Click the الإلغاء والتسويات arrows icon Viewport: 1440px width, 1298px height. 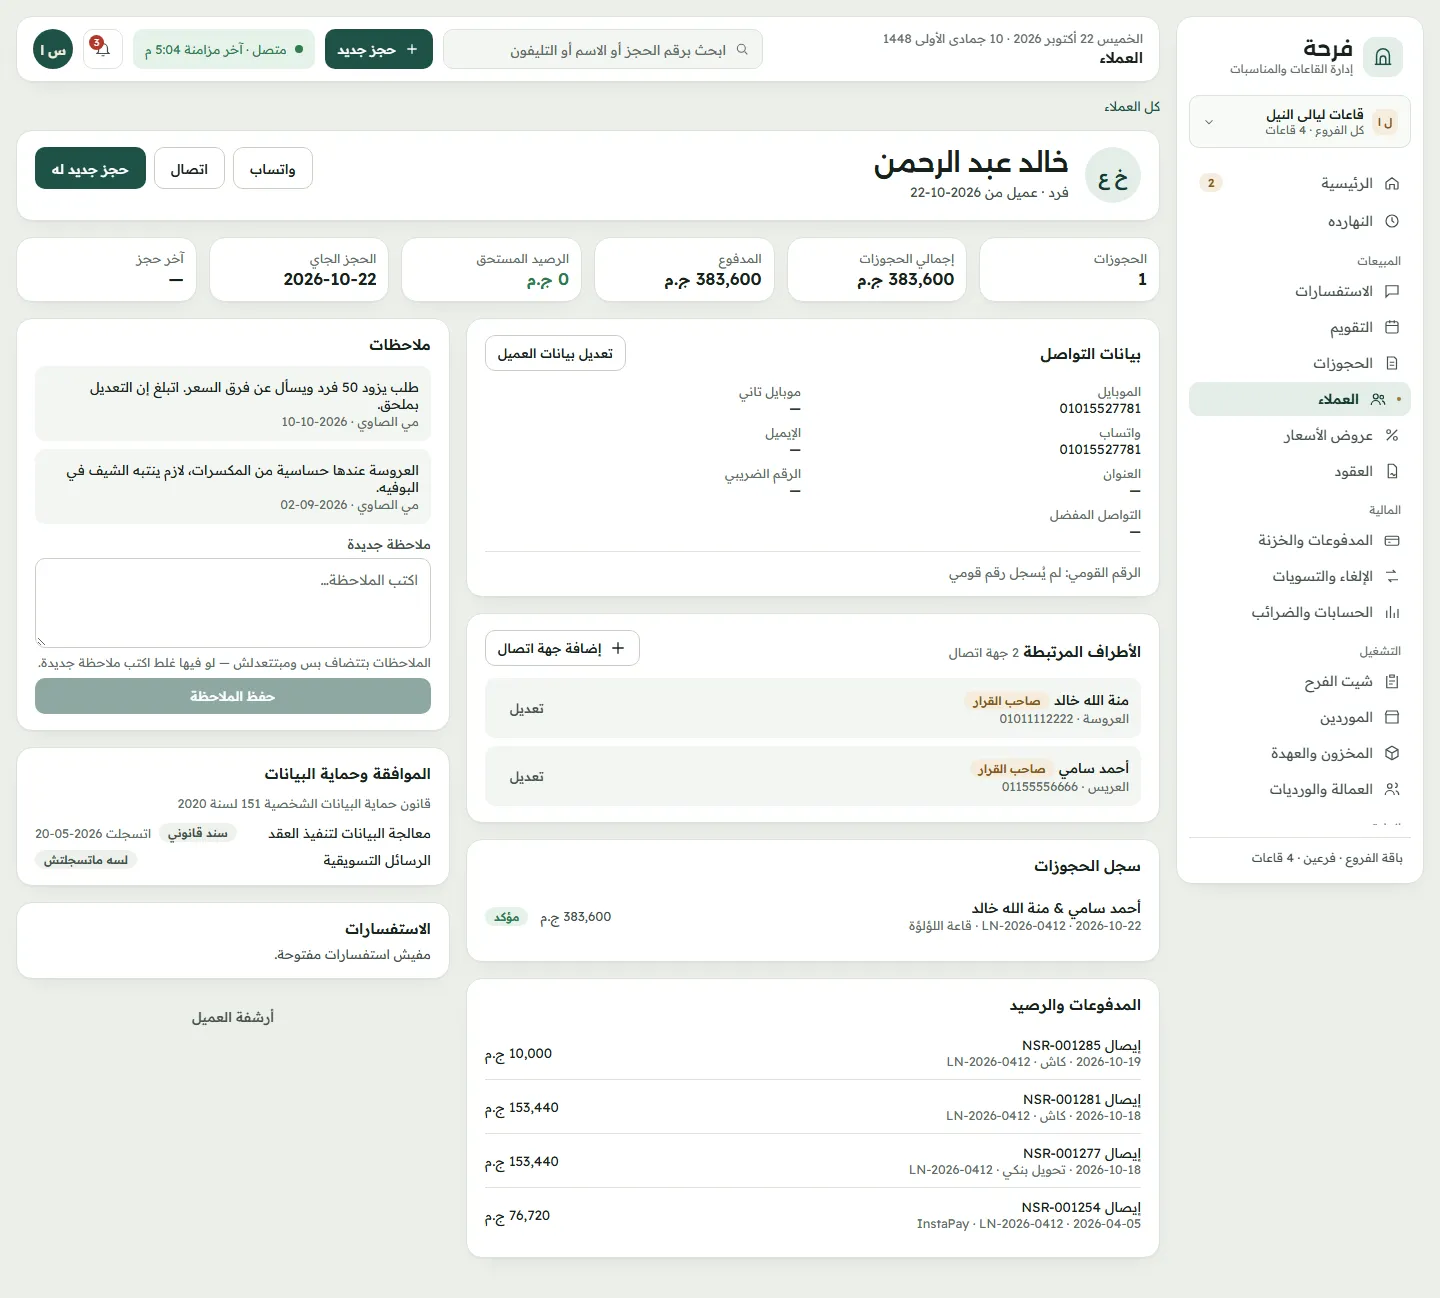tap(1392, 576)
